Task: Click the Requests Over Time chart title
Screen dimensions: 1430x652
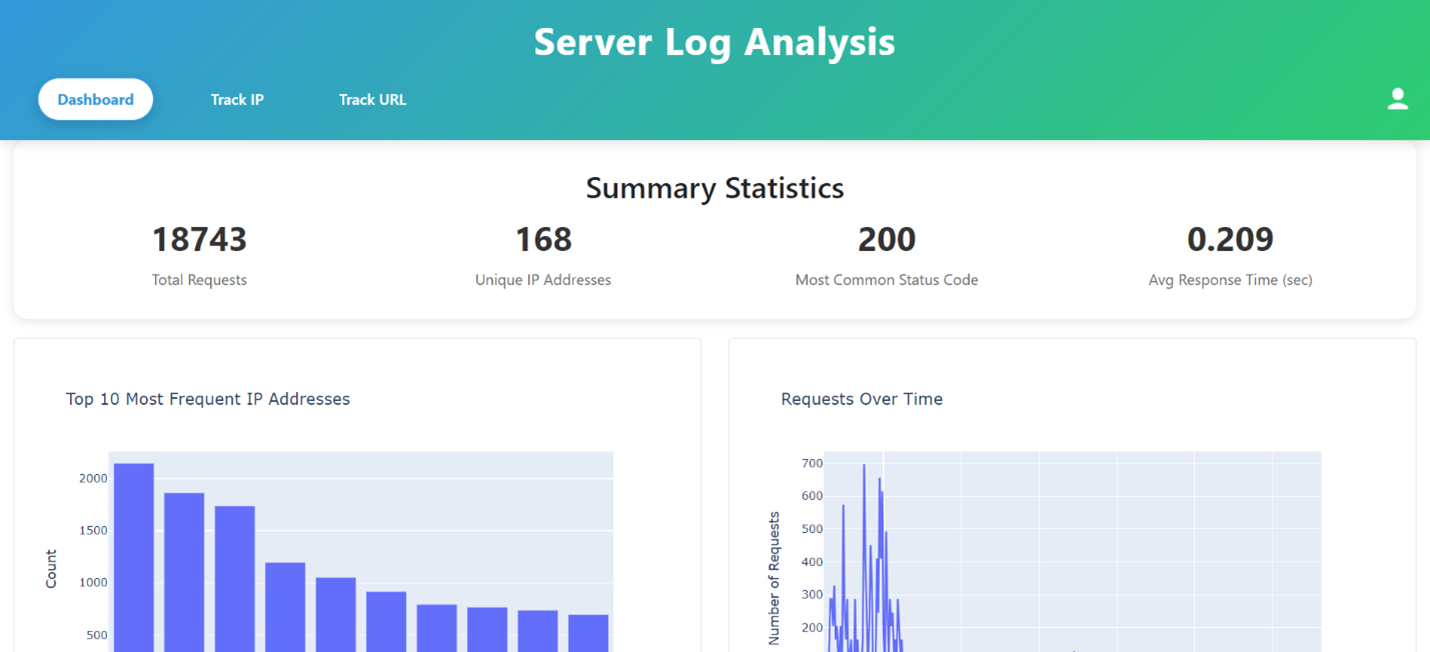Action: pyautogui.click(x=861, y=399)
